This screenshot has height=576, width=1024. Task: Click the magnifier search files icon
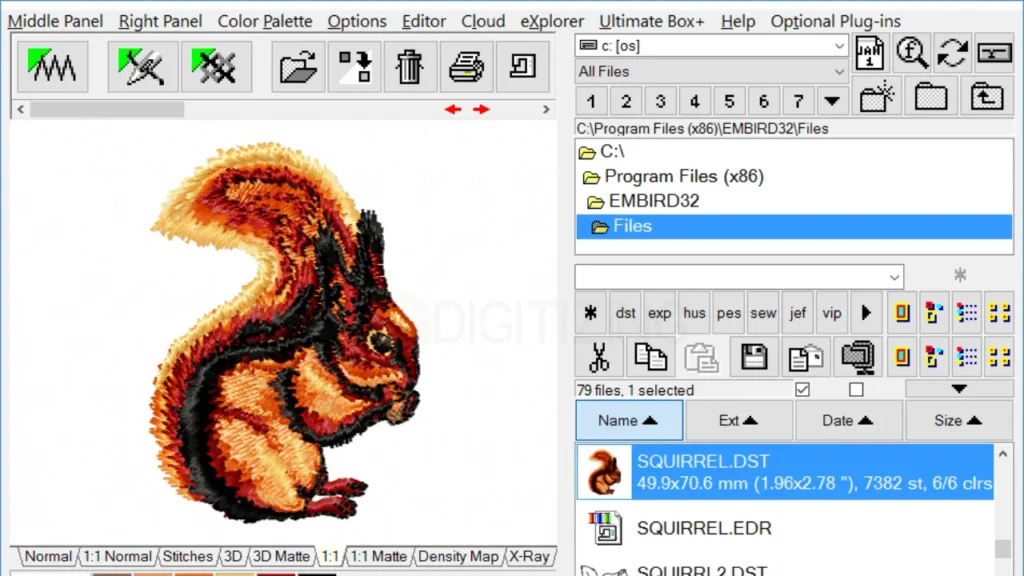pos(911,53)
